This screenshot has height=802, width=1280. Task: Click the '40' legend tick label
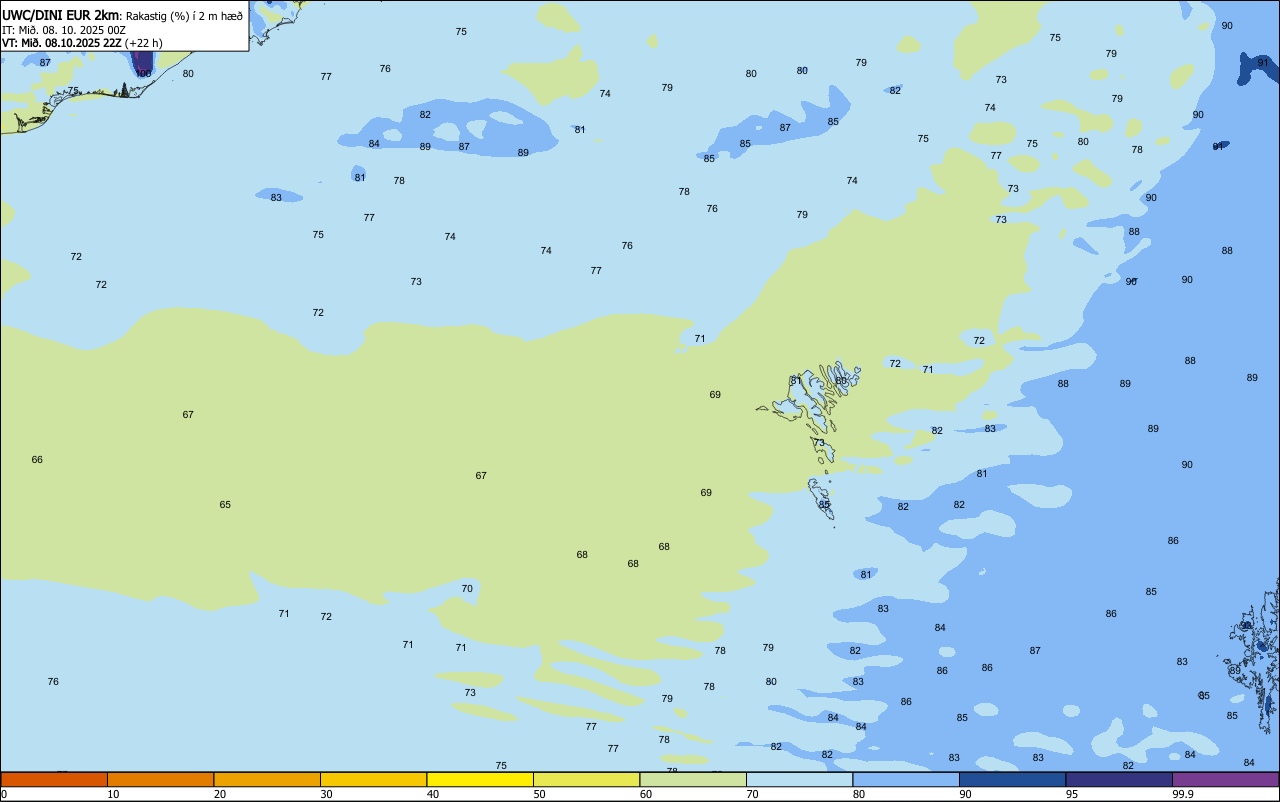(x=433, y=794)
